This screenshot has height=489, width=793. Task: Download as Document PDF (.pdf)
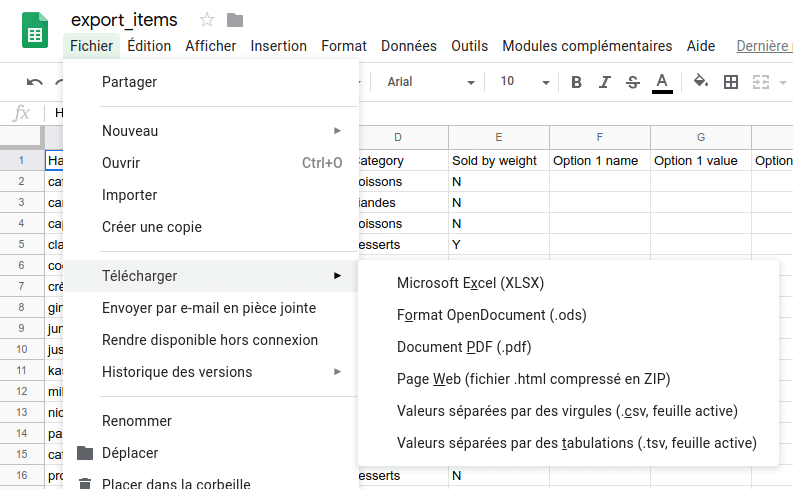(568, 347)
